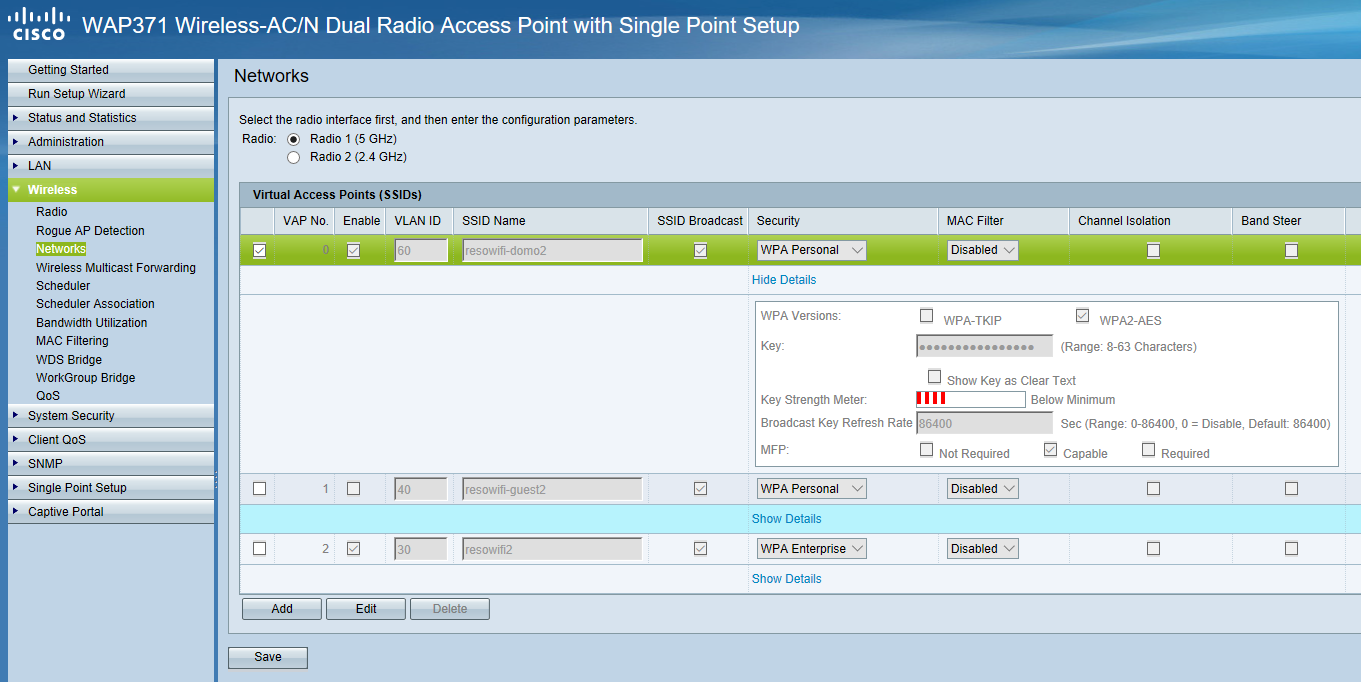This screenshot has width=1361, height=682.
Task: Show Details for resowifi-guest2
Action: coord(787,519)
